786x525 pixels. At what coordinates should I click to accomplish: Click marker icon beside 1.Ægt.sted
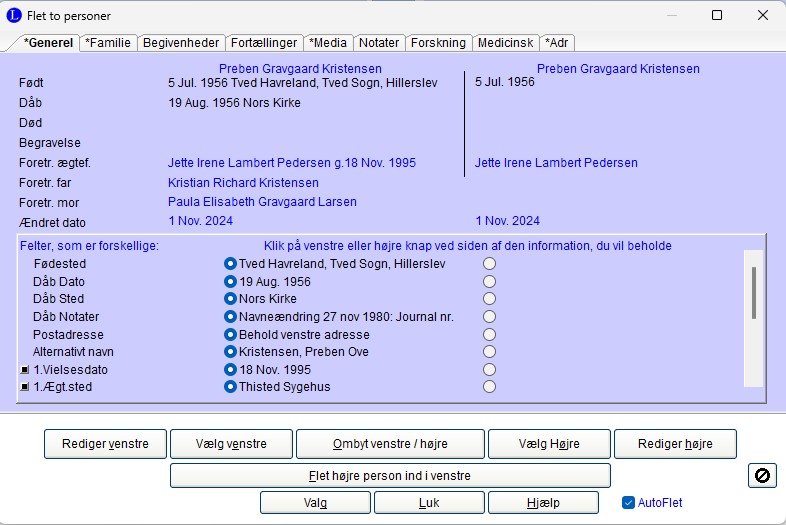click(x=24, y=387)
